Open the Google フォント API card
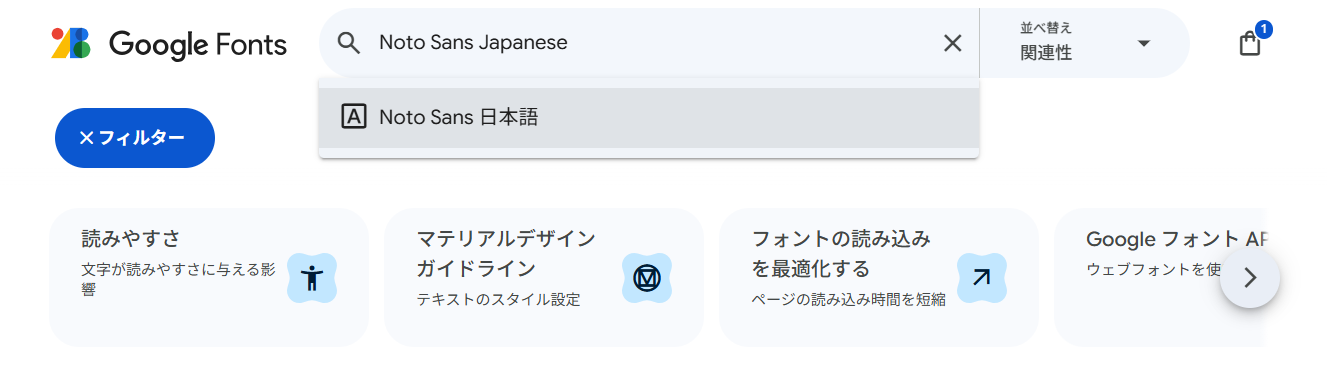The height and width of the screenshot is (370, 1327). pyautogui.click(x=1160, y=278)
